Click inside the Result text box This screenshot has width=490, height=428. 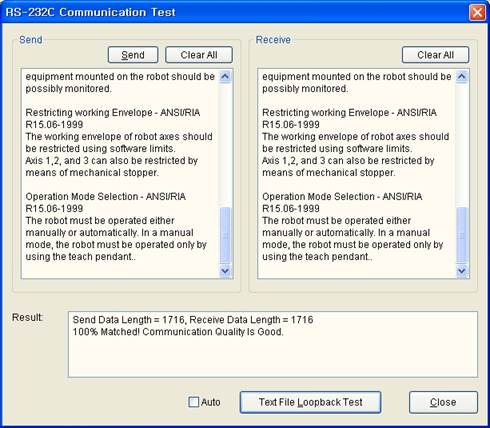tap(273, 344)
